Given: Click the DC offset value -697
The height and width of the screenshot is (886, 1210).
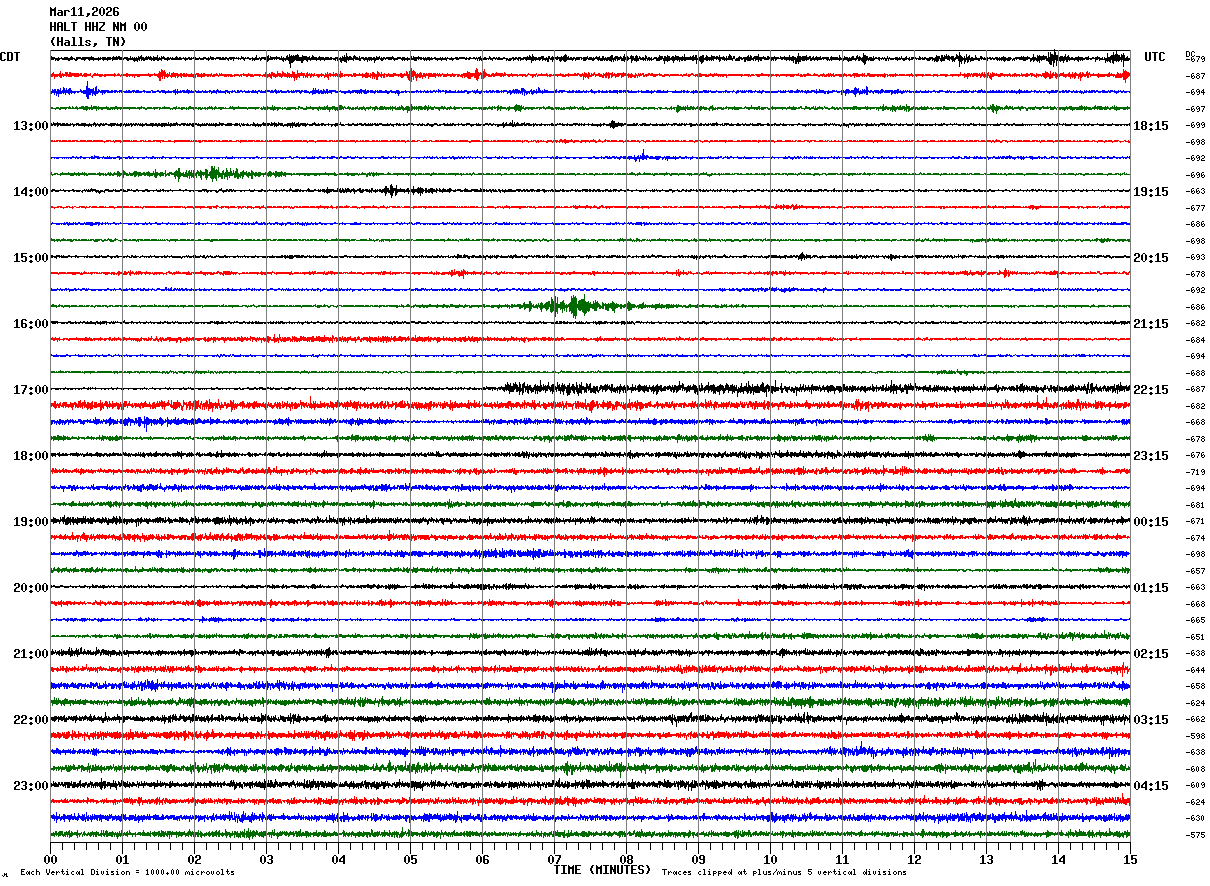Looking at the screenshot, I should (x=1195, y=109).
